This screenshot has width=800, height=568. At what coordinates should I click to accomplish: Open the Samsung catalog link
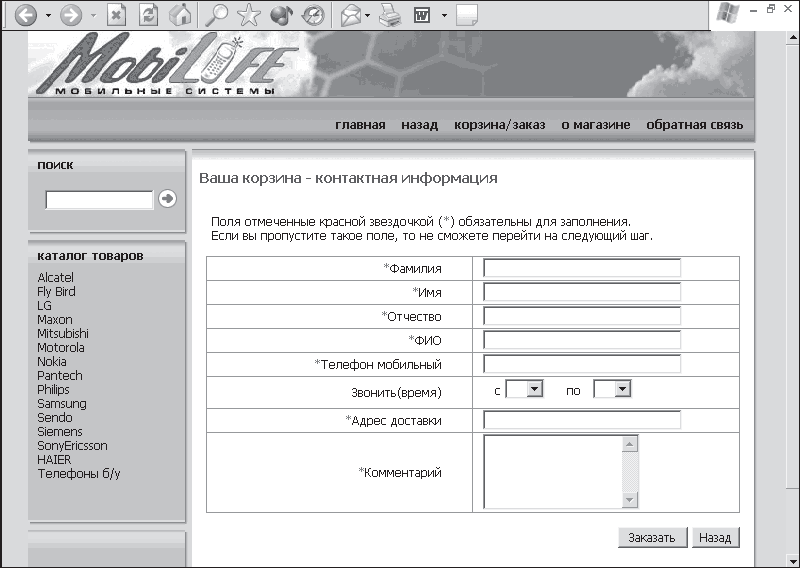[x=62, y=404]
